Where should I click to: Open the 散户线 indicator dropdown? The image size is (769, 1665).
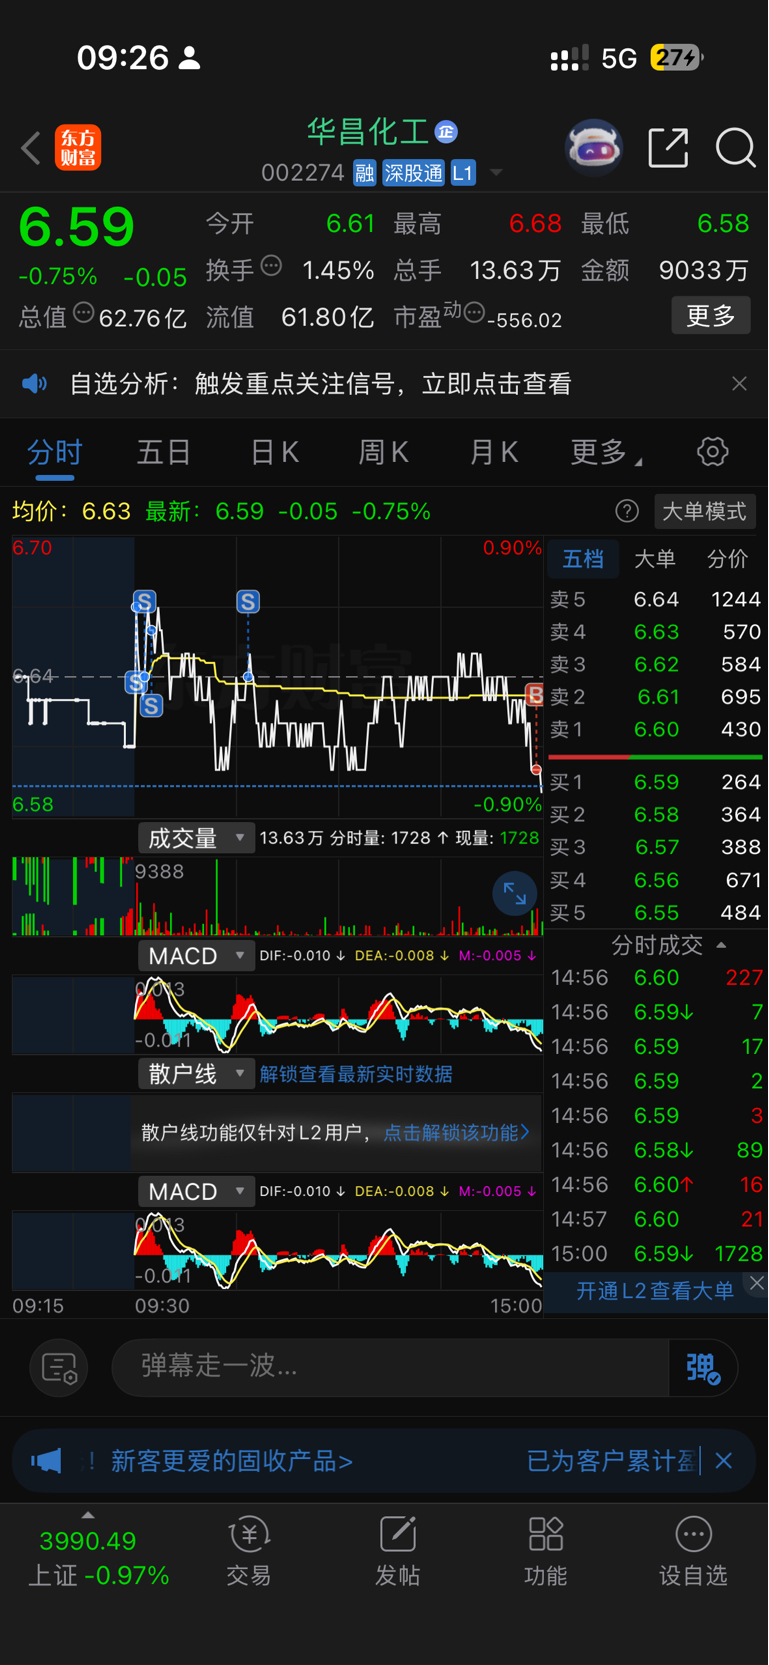click(x=196, y=1074)
